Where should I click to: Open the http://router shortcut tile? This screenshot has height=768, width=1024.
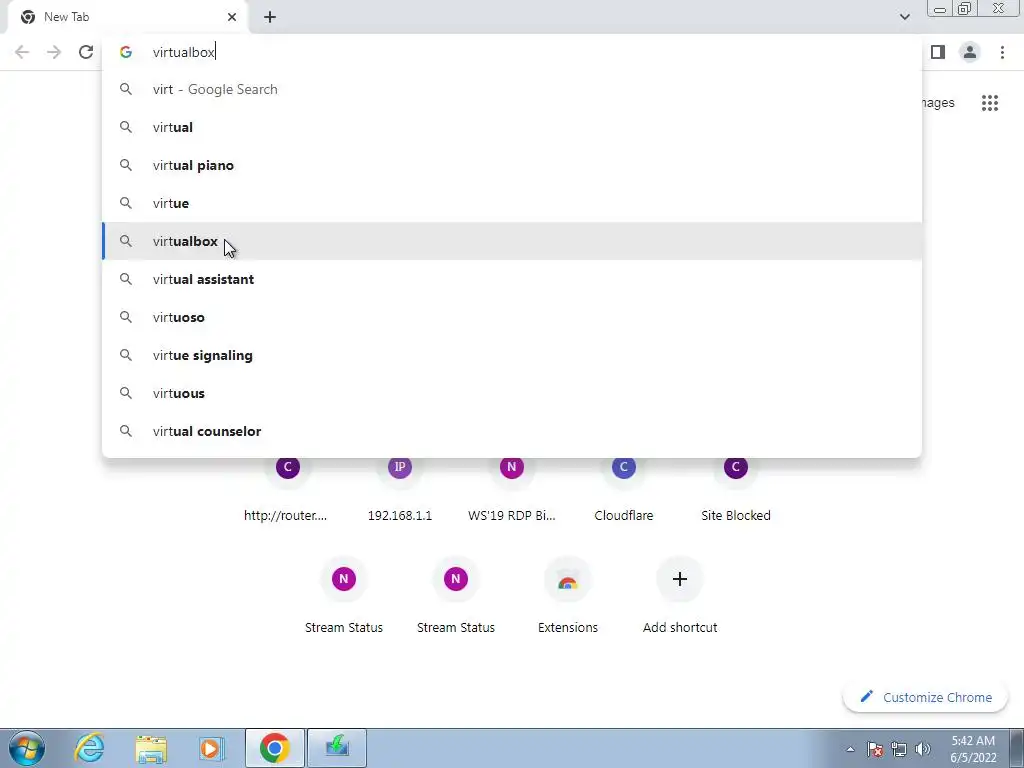287,490
